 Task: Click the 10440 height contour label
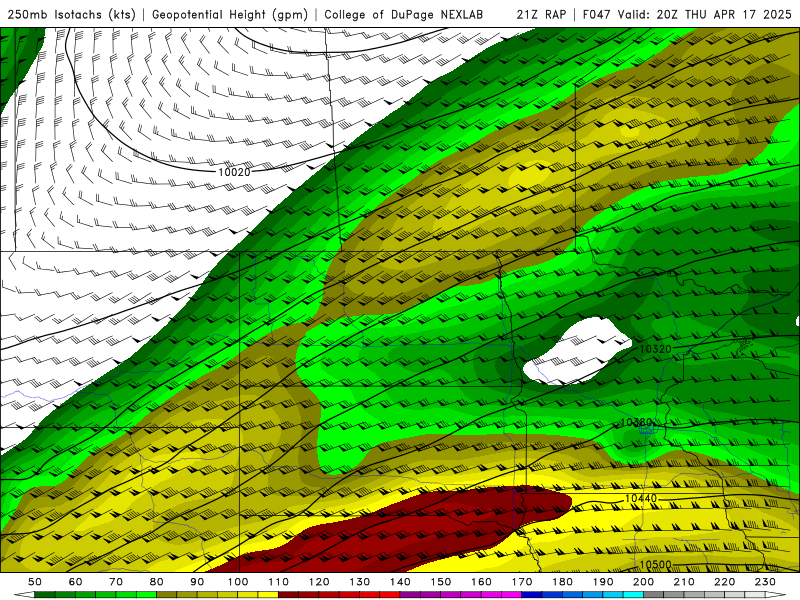pos(641,498)
